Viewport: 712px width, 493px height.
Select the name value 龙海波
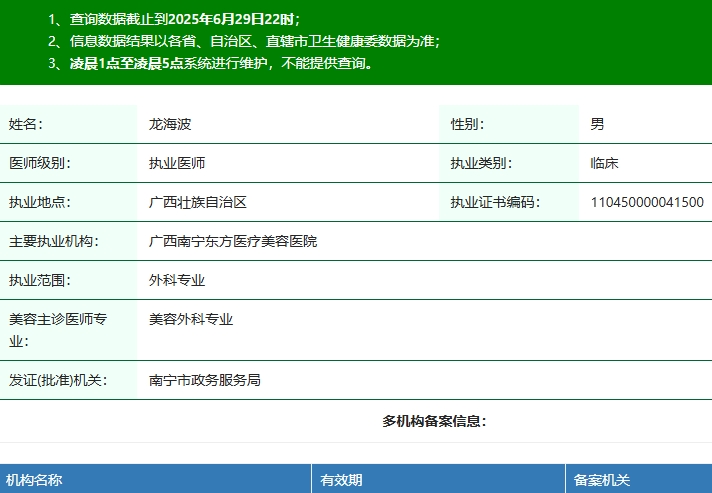point(170,124)
